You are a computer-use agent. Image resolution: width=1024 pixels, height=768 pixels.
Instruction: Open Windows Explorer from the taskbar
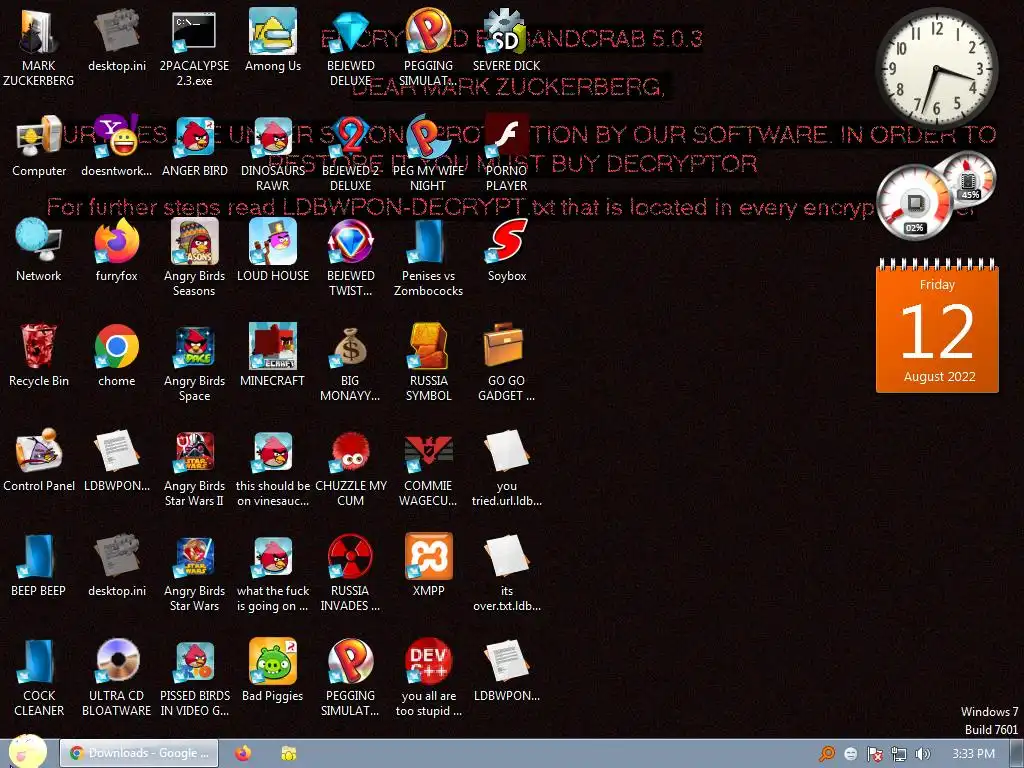click(288, 753)
